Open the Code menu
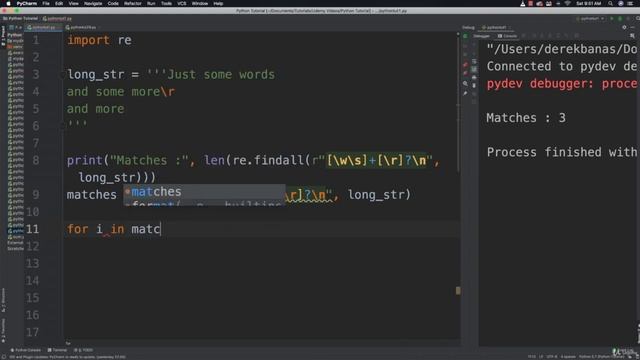This screenshot has height=360, width=640. pyautogui.click(x=113, y=3)
